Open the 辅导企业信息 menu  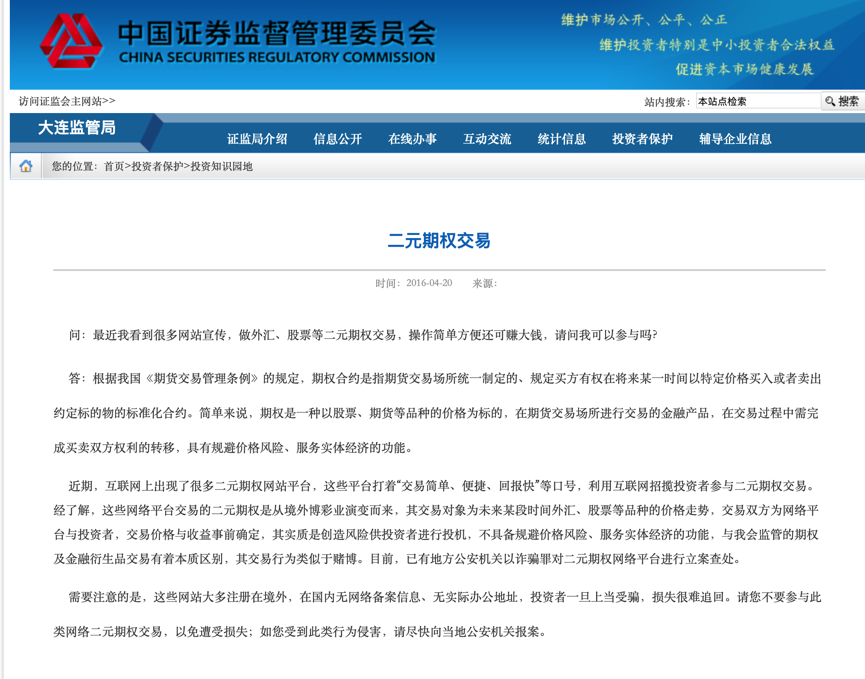pos(735,139)
